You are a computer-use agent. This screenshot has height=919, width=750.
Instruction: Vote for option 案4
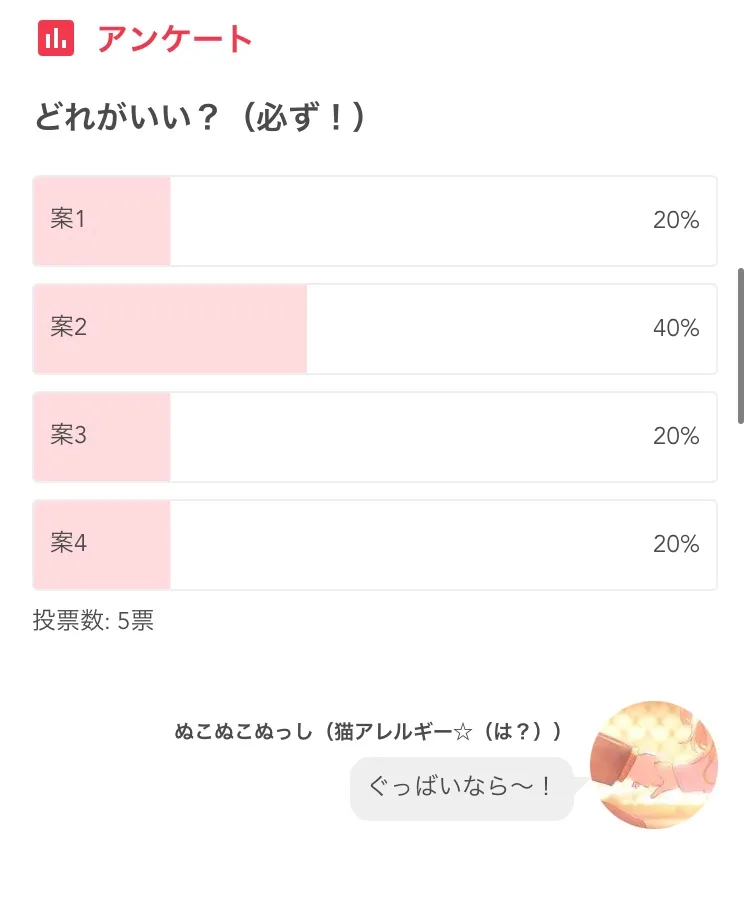coord(375,544)
